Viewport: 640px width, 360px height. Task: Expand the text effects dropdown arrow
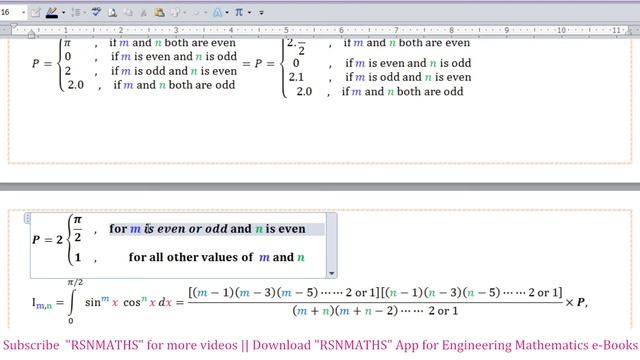point(227,13)
